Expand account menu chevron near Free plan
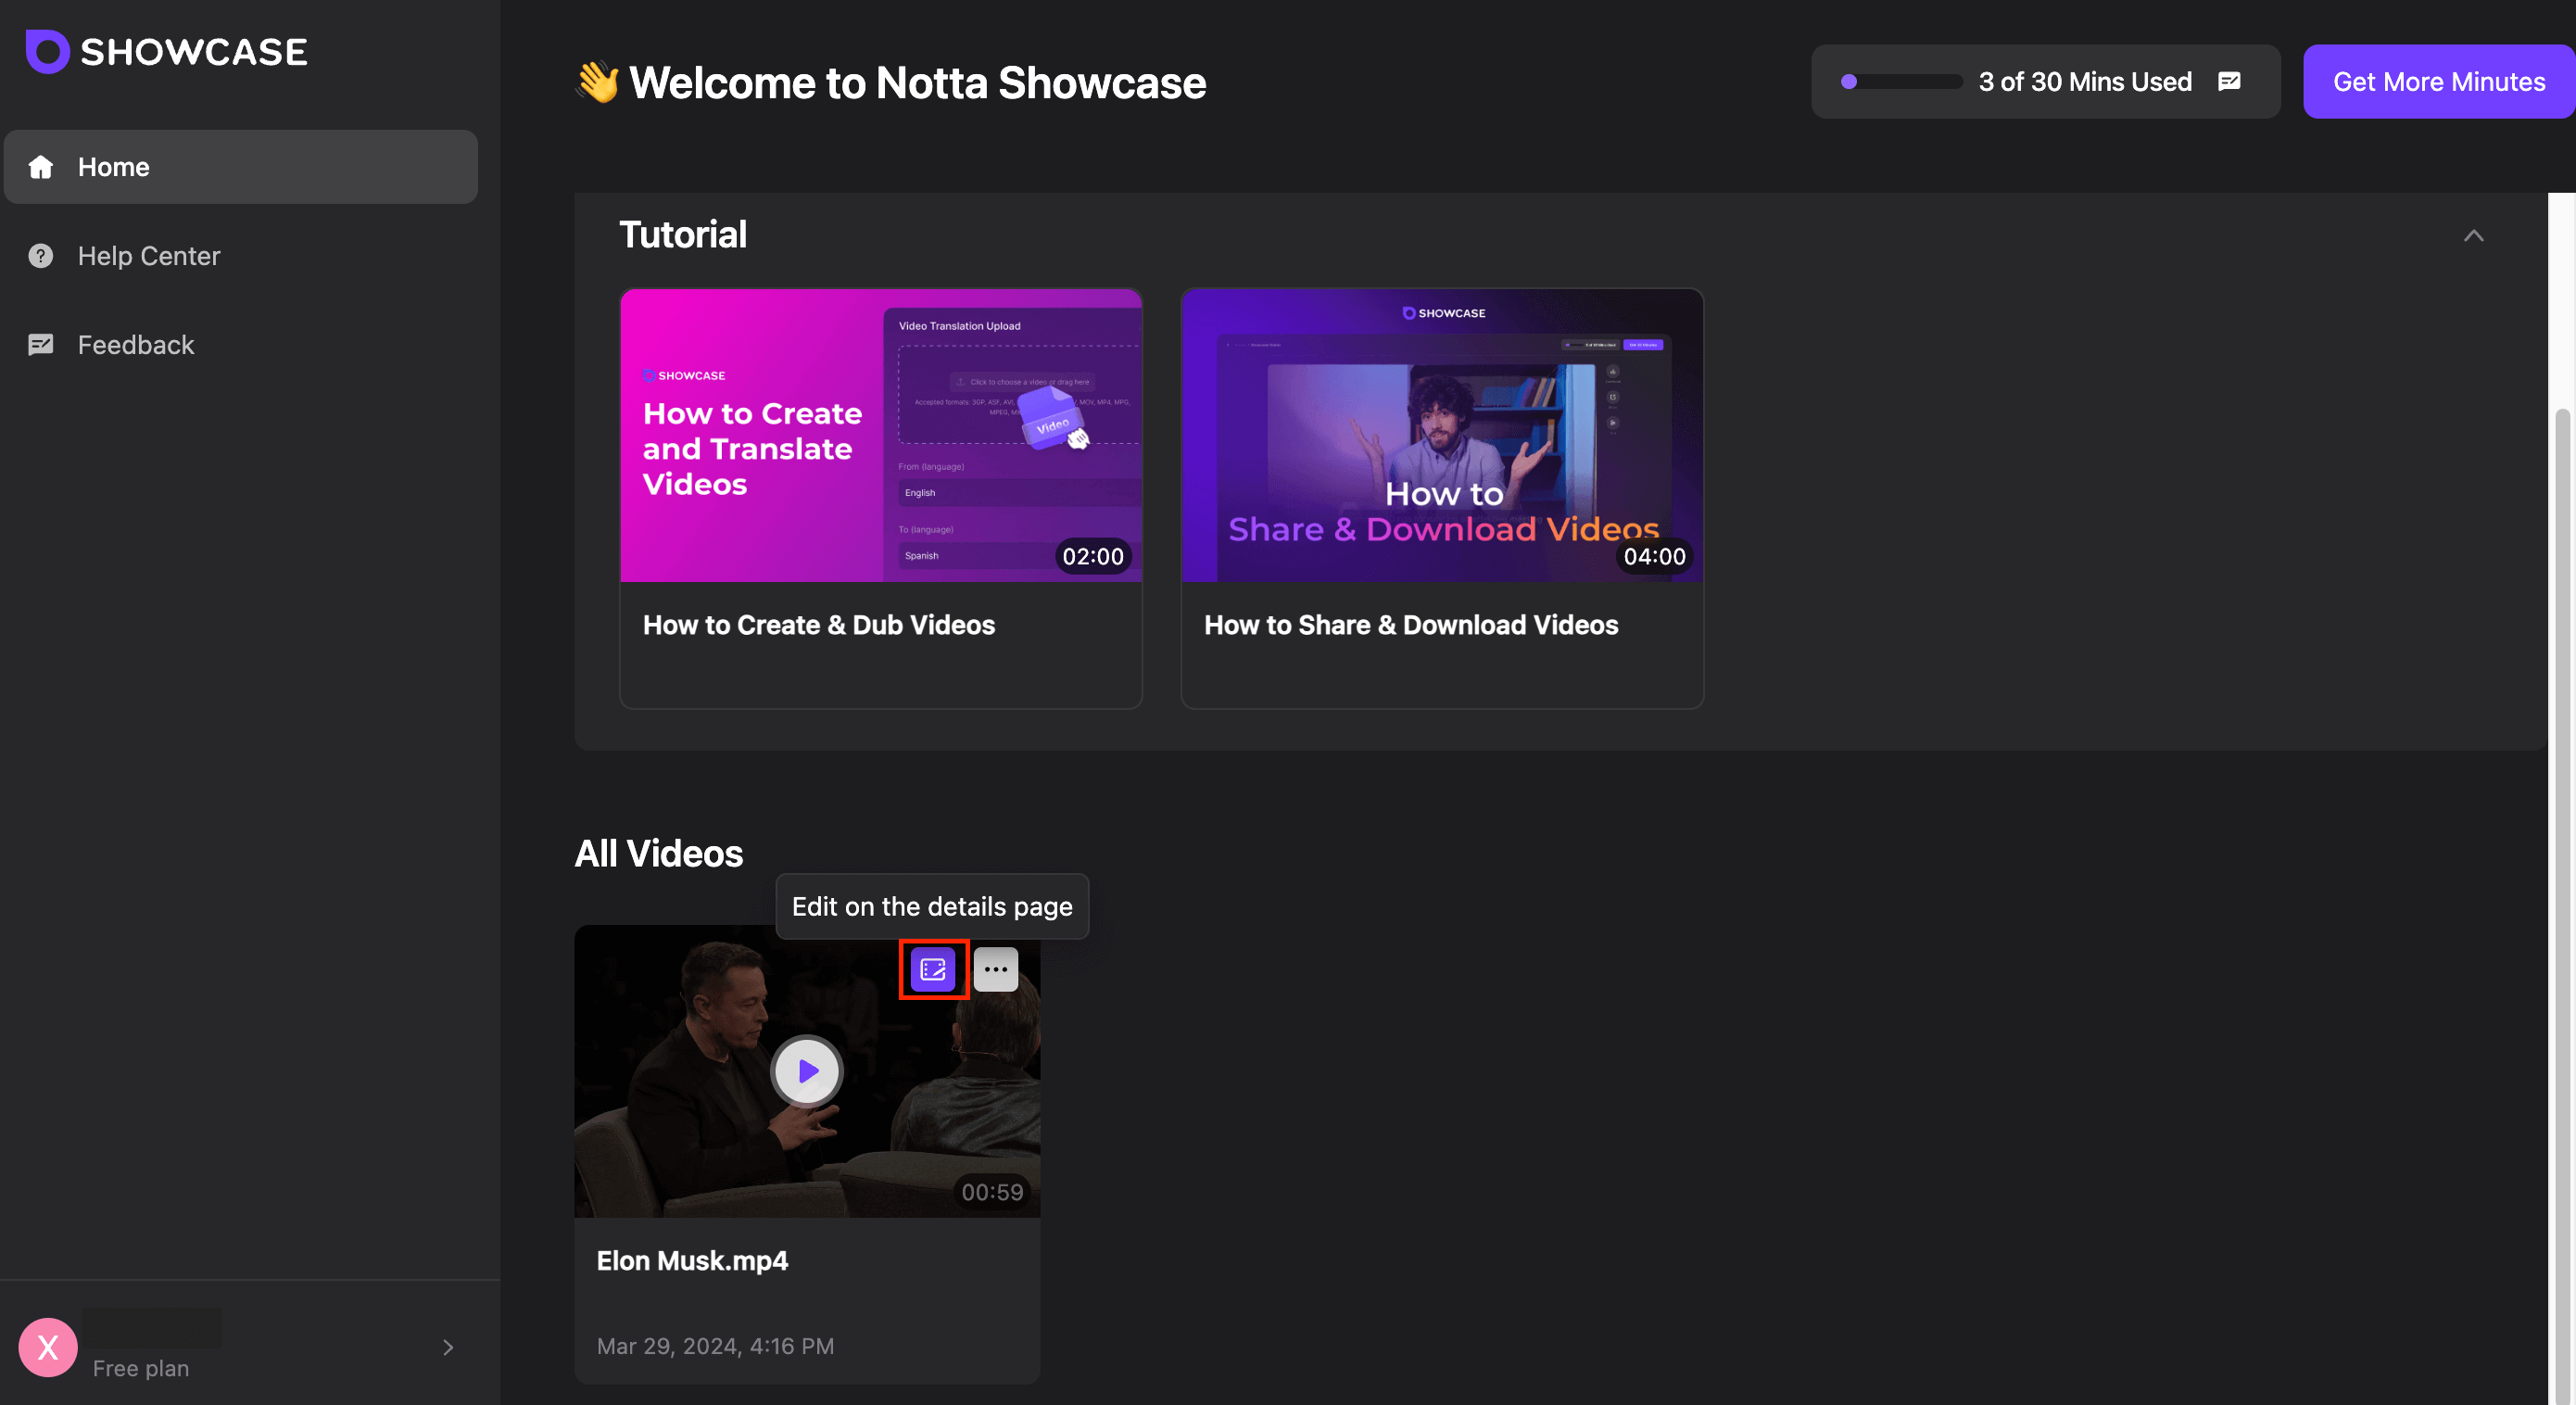 [448, 1347]
